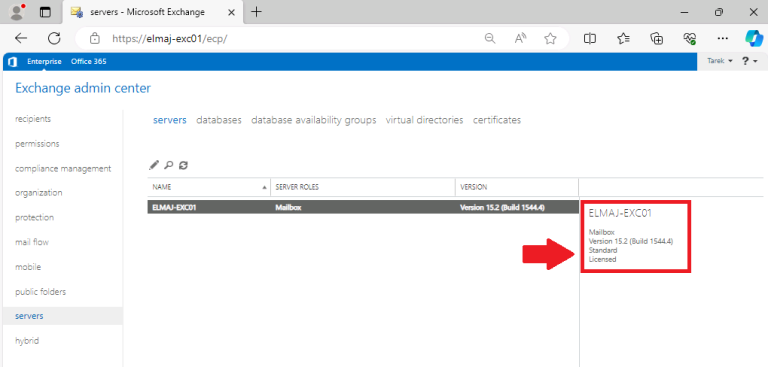Open browser settings and more ellipsis
This screenshot has width=768, height=367.
coord(722,38)
